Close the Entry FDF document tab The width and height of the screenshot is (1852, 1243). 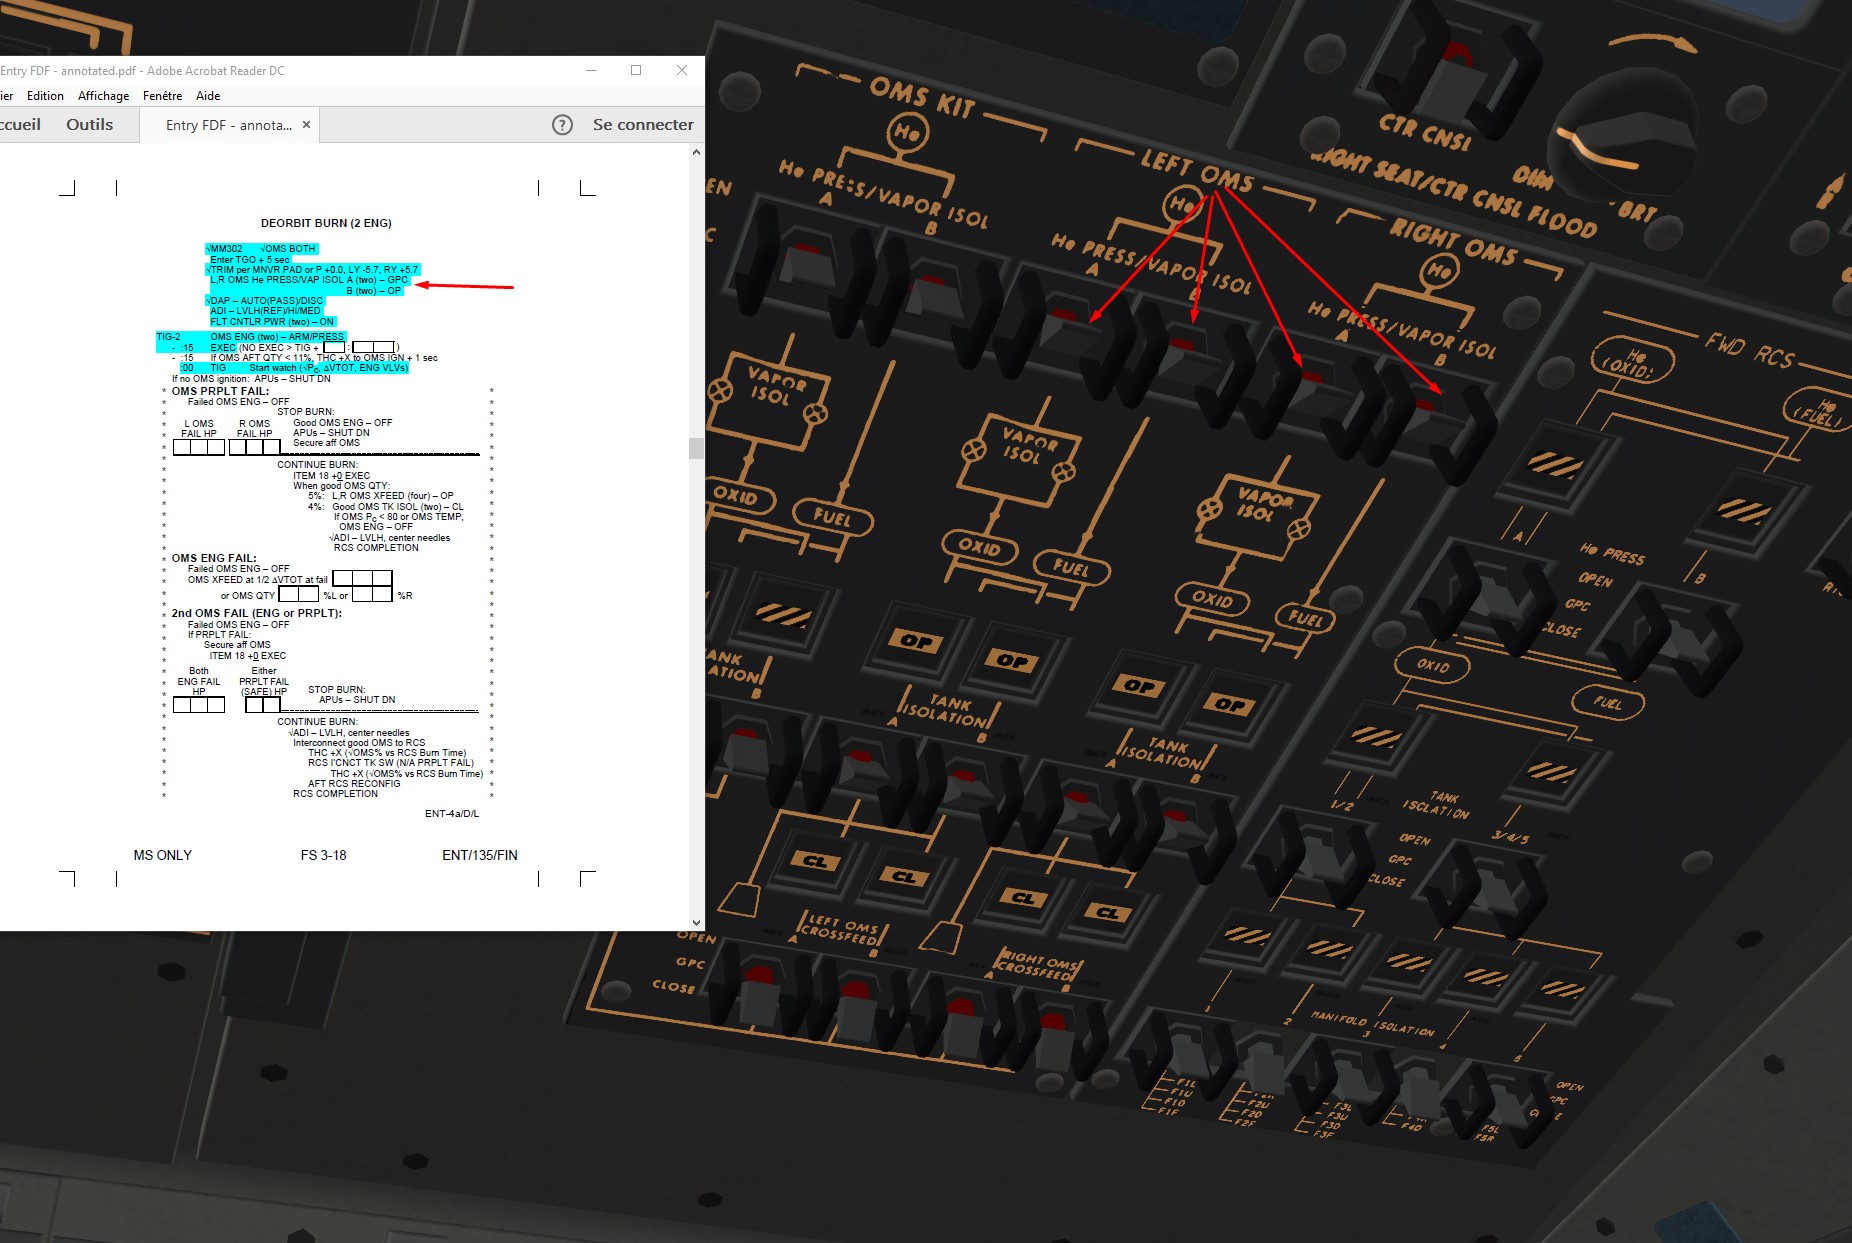pyautogui.click(x=306, y=125)
